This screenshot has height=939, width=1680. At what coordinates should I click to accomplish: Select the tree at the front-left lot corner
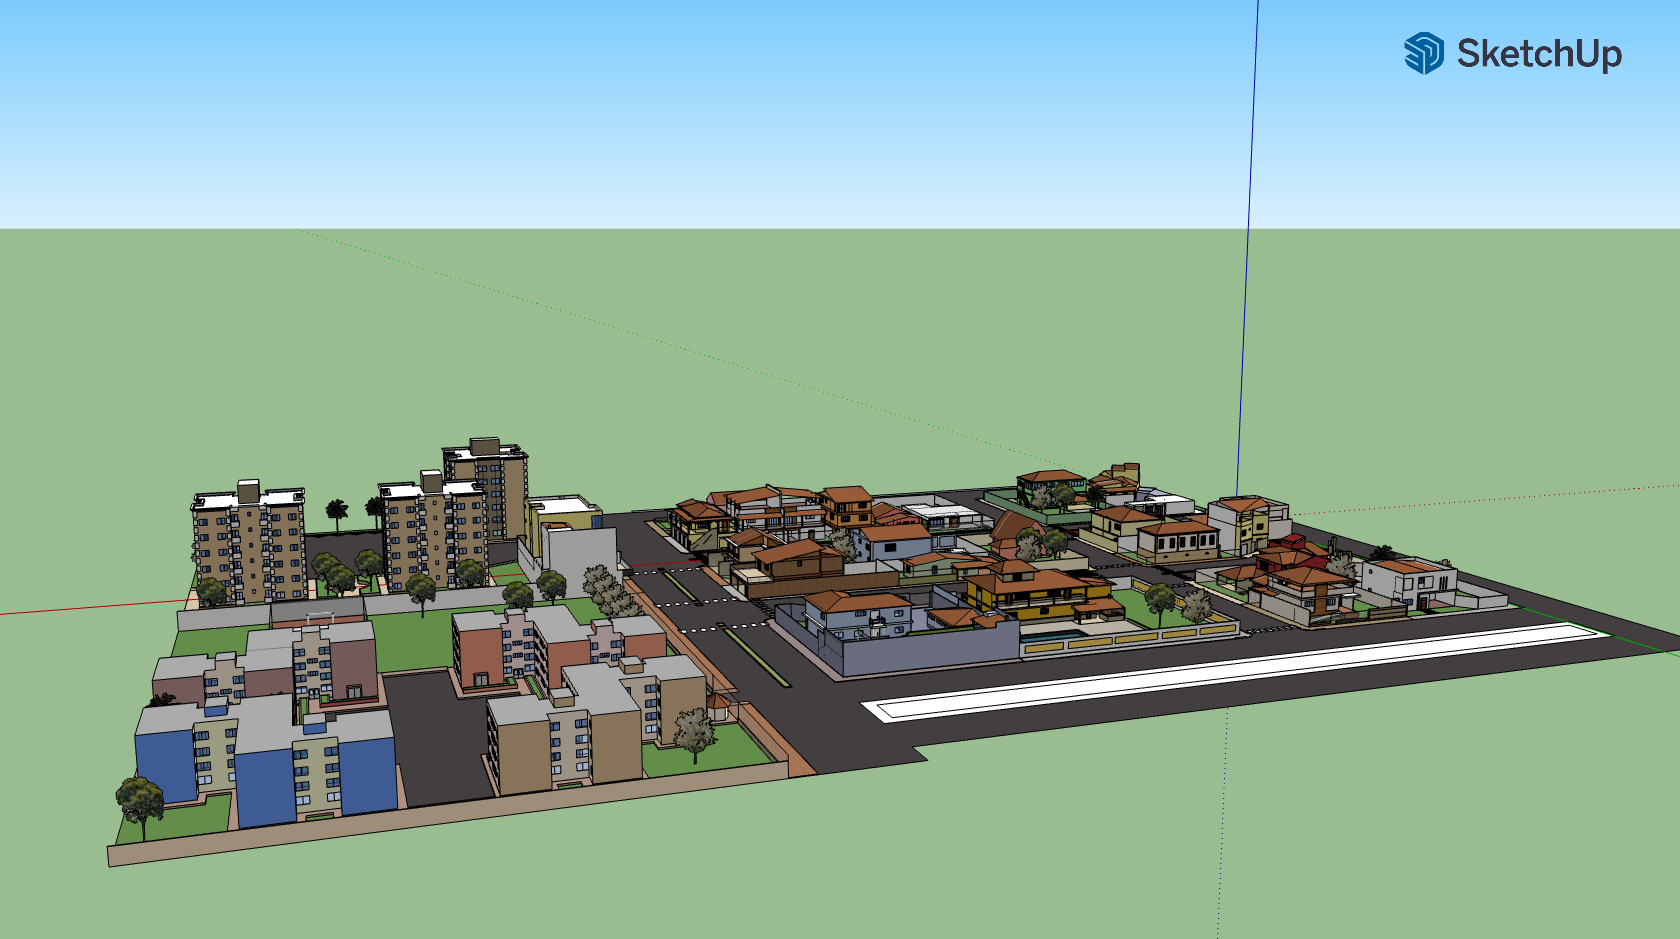pyautogui.click(x=139, y=802)
